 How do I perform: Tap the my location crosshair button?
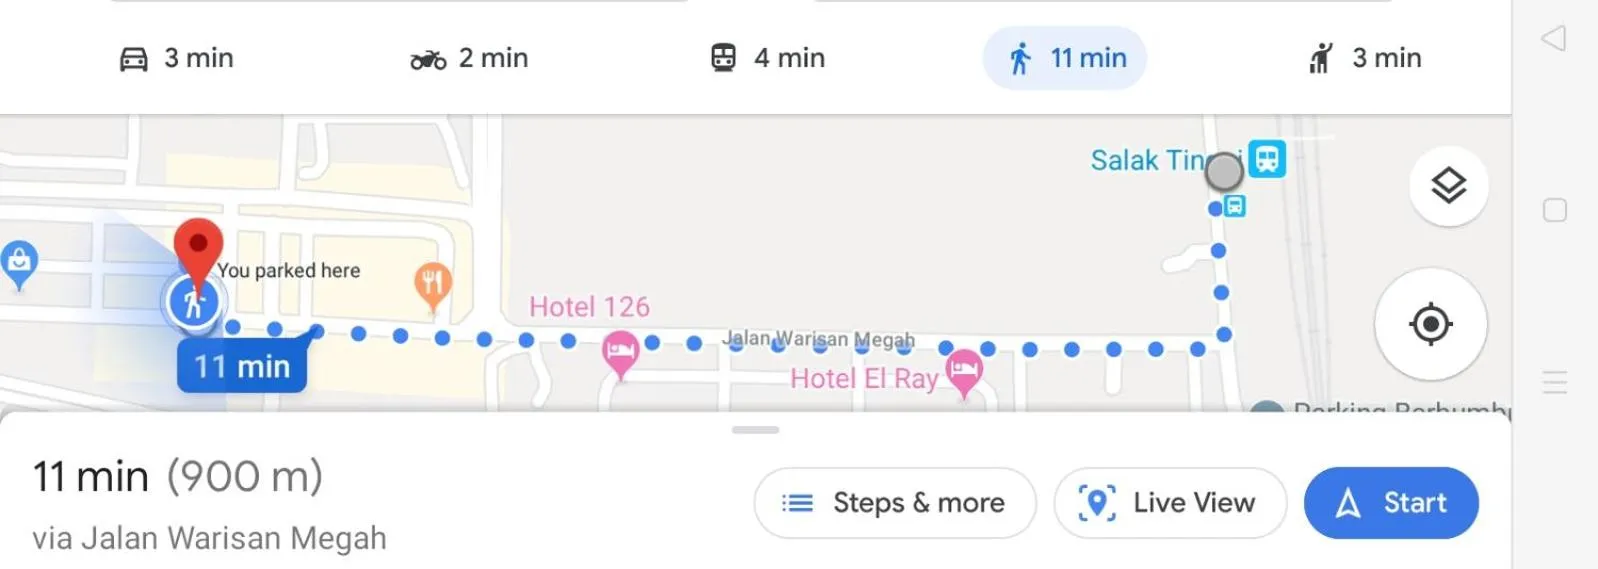click(1430, 324)
